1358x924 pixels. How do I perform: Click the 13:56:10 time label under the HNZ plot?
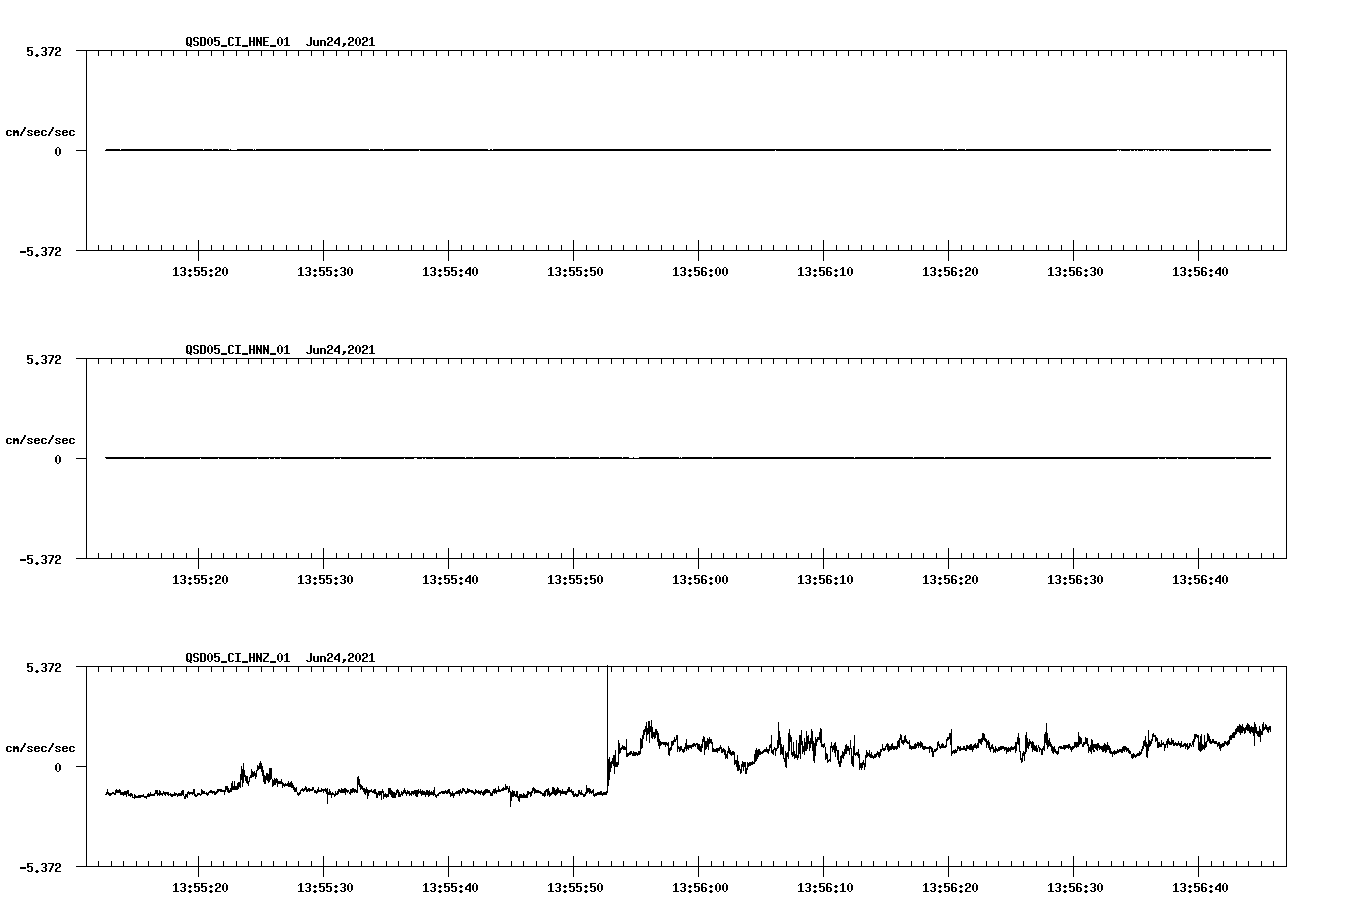coord(825,887)
